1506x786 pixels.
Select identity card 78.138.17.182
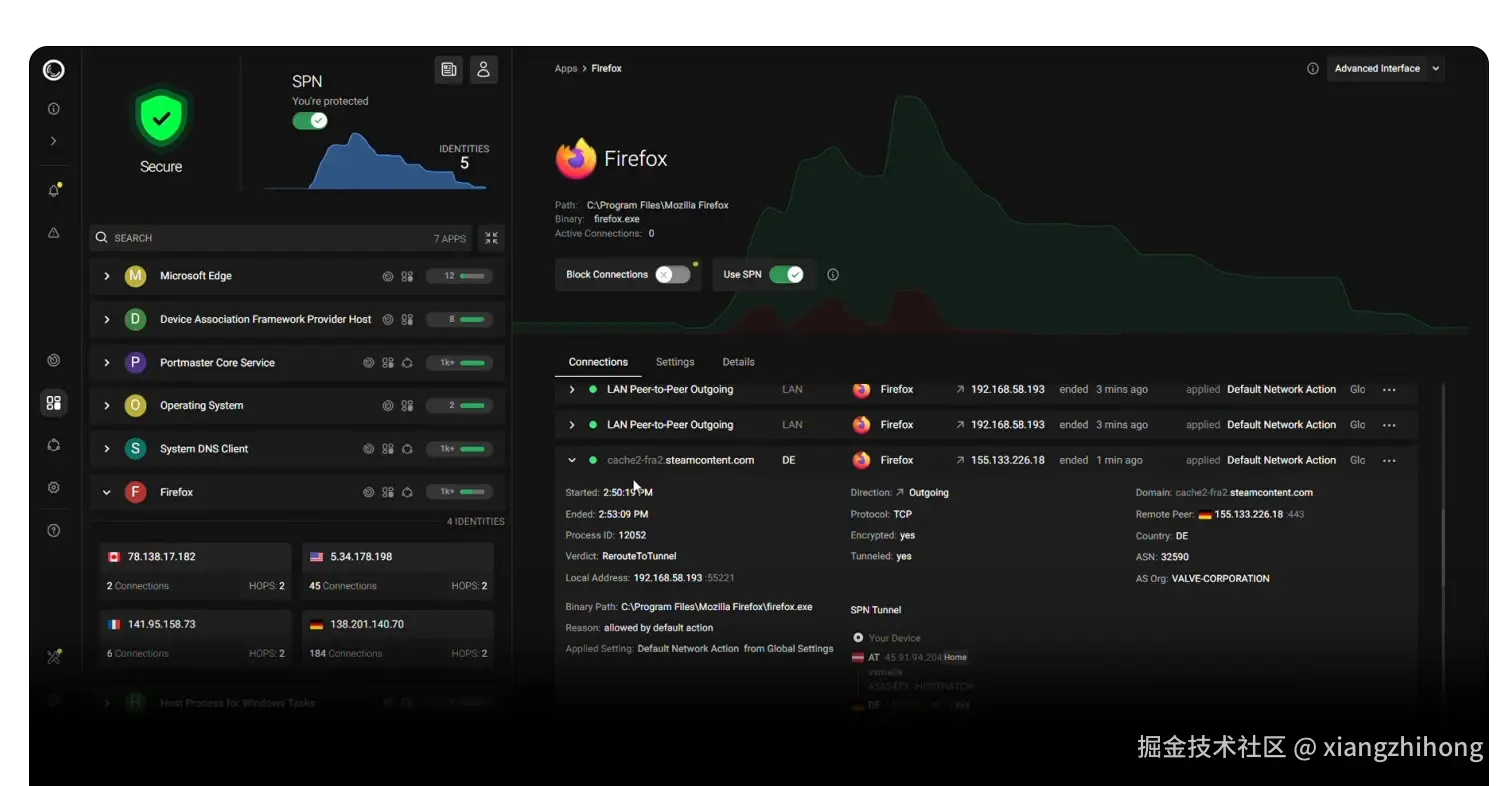[195, 571]
